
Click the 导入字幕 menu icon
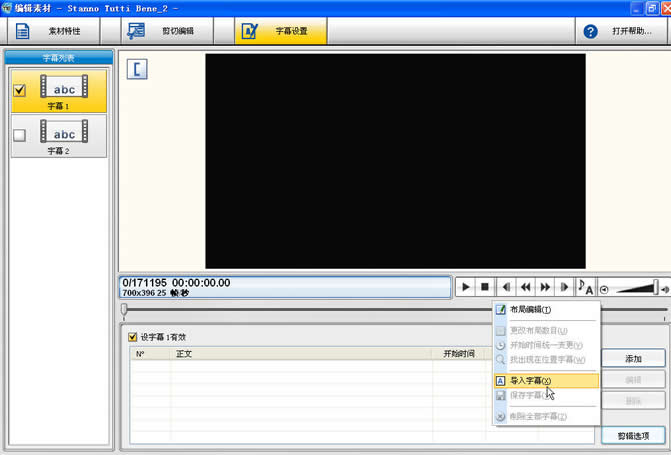pos(501,381)
